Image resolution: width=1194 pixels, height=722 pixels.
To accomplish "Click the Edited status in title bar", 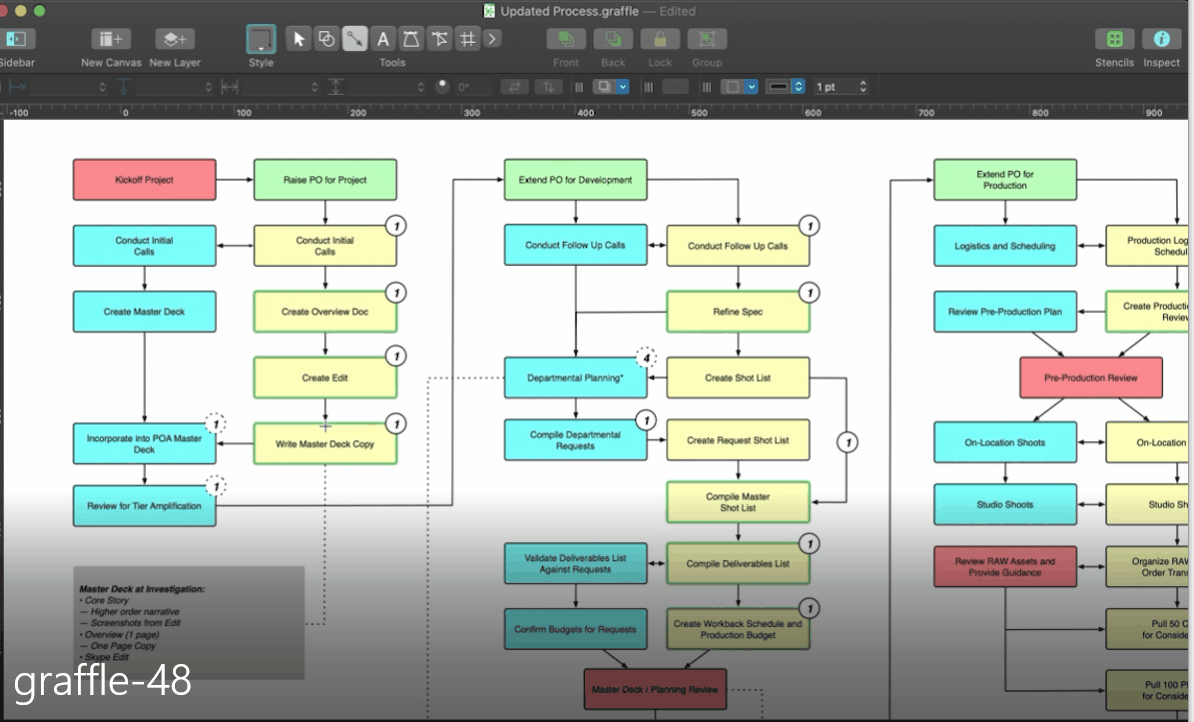I will click(x=678, y=11).
